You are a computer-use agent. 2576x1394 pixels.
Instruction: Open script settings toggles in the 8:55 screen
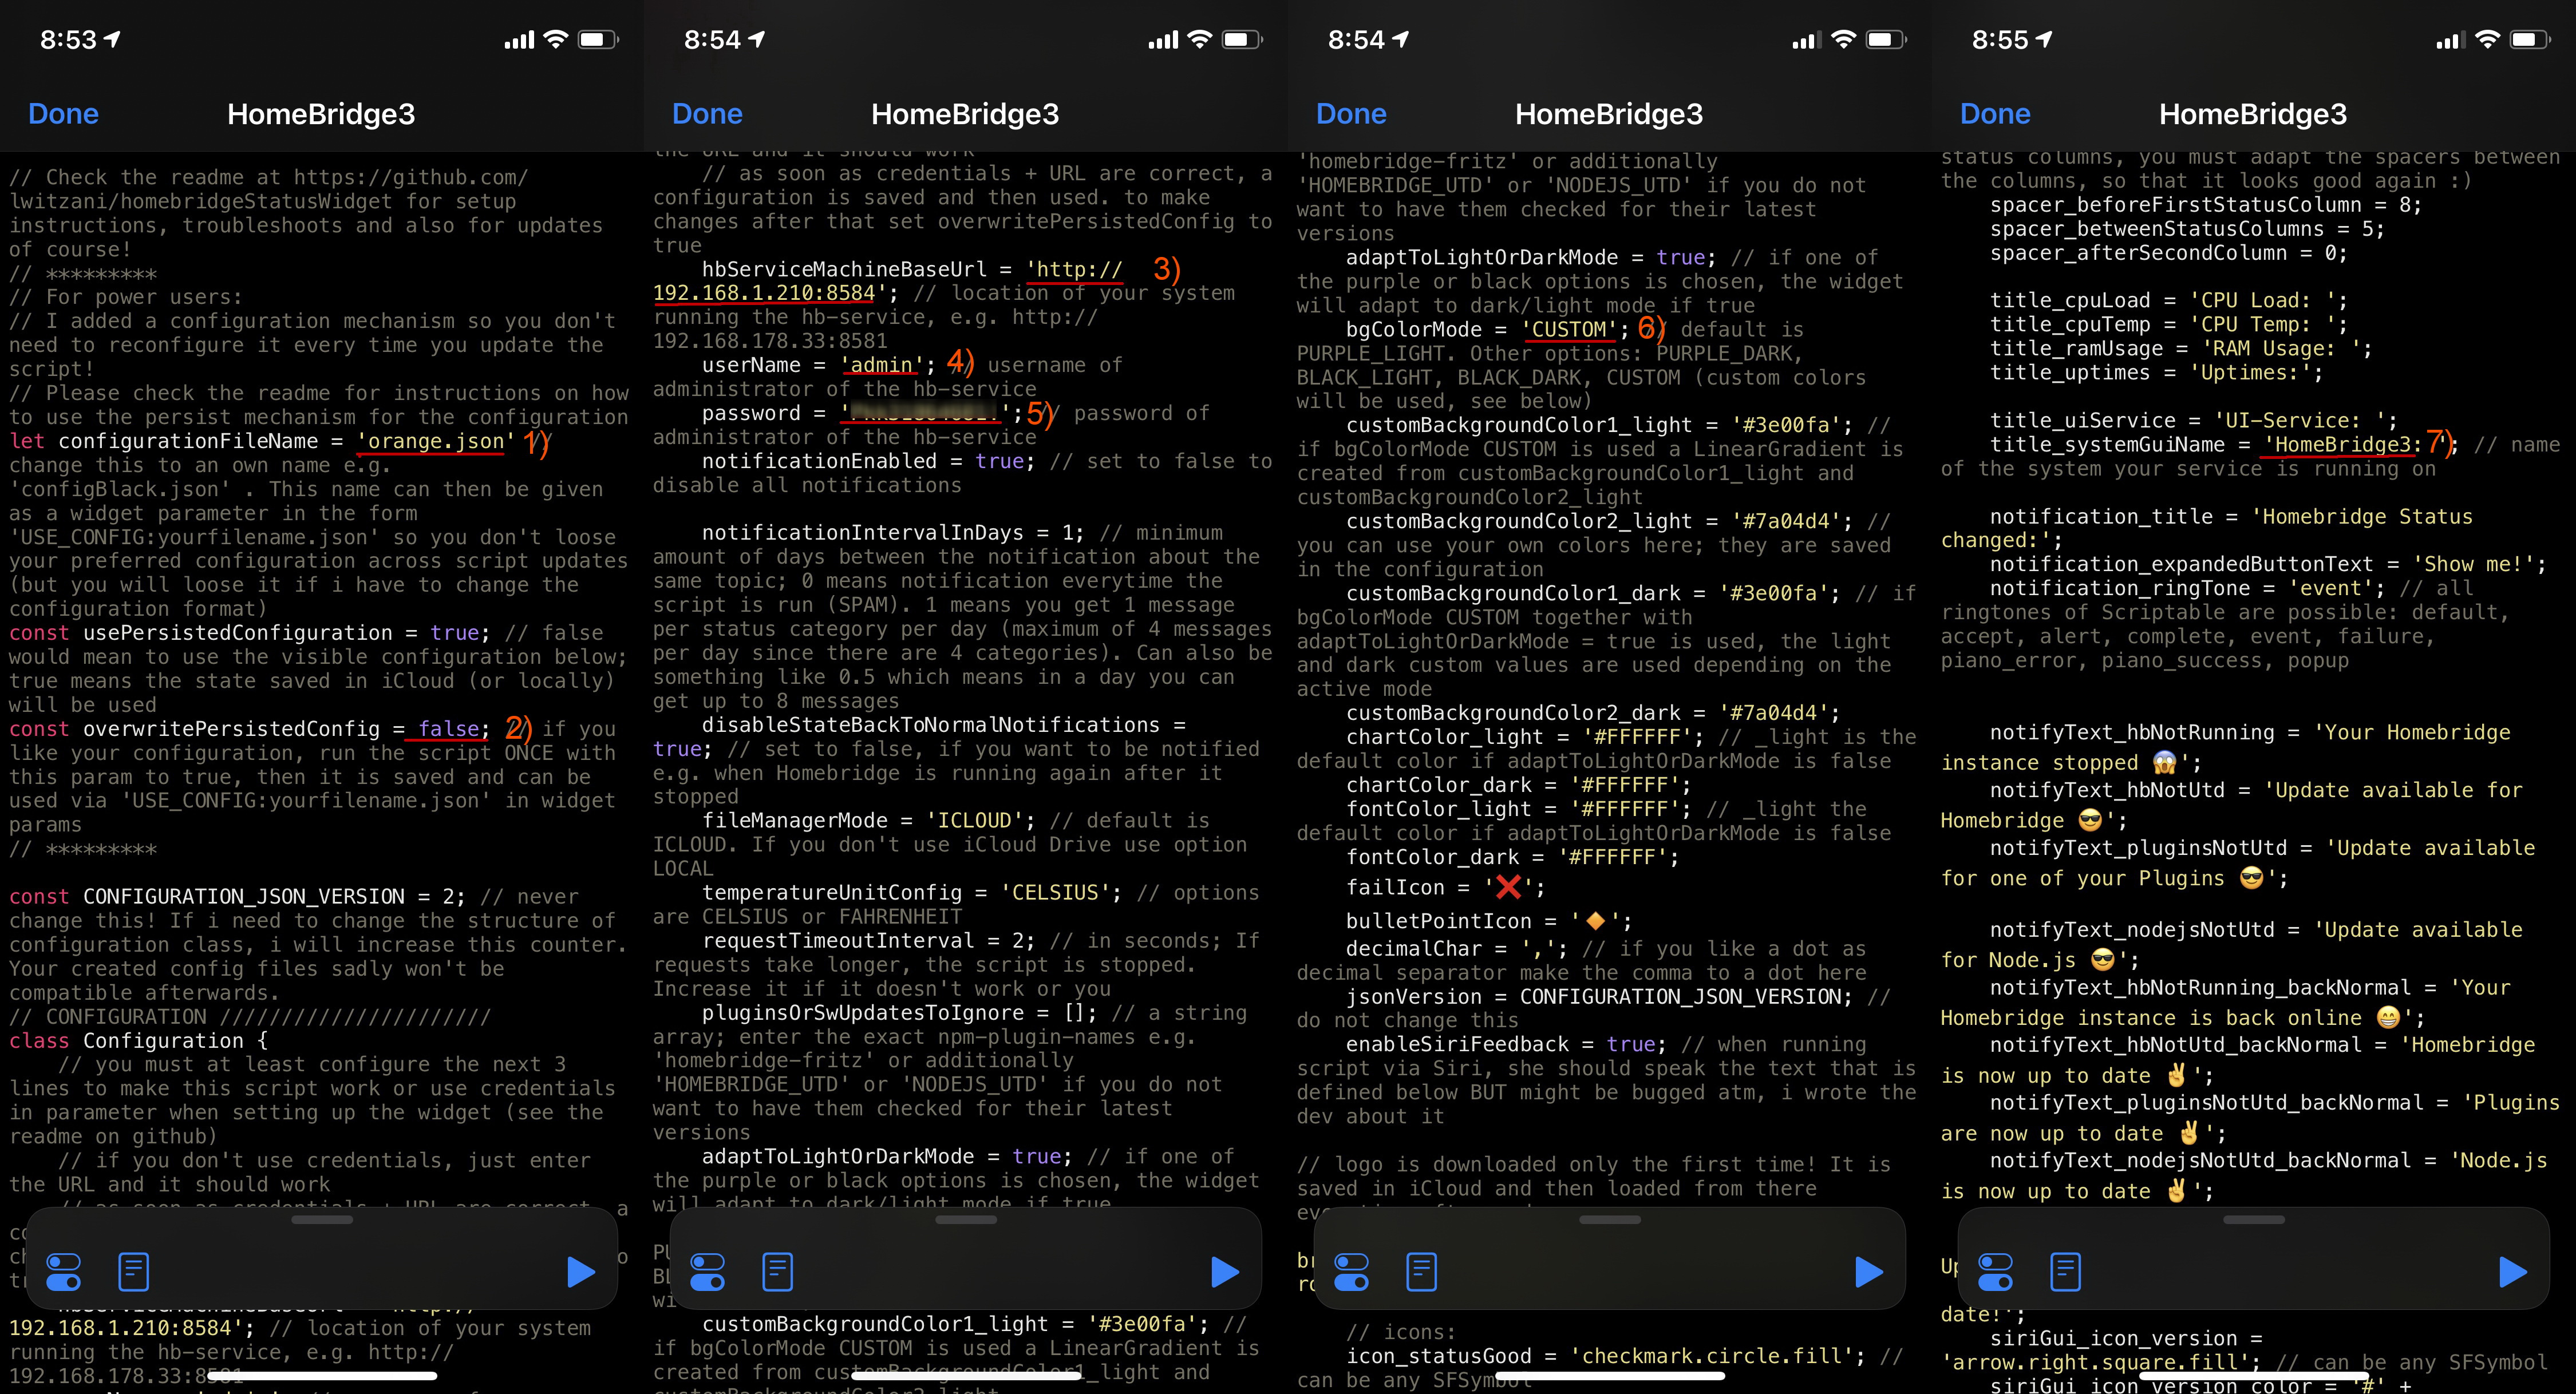pyautogui.click(x=1996, y=1272)
